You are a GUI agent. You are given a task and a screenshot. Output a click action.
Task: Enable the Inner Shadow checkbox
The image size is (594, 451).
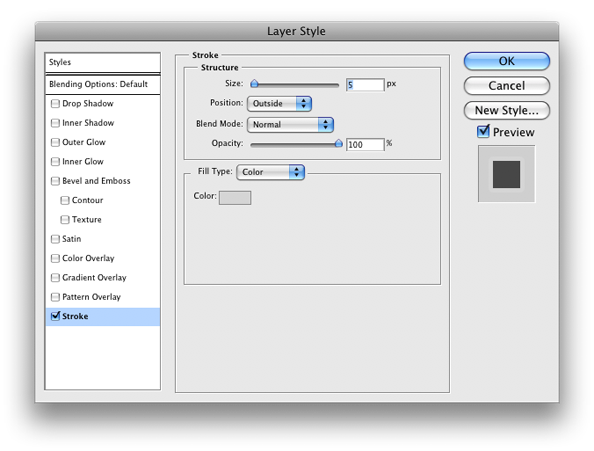55,123
